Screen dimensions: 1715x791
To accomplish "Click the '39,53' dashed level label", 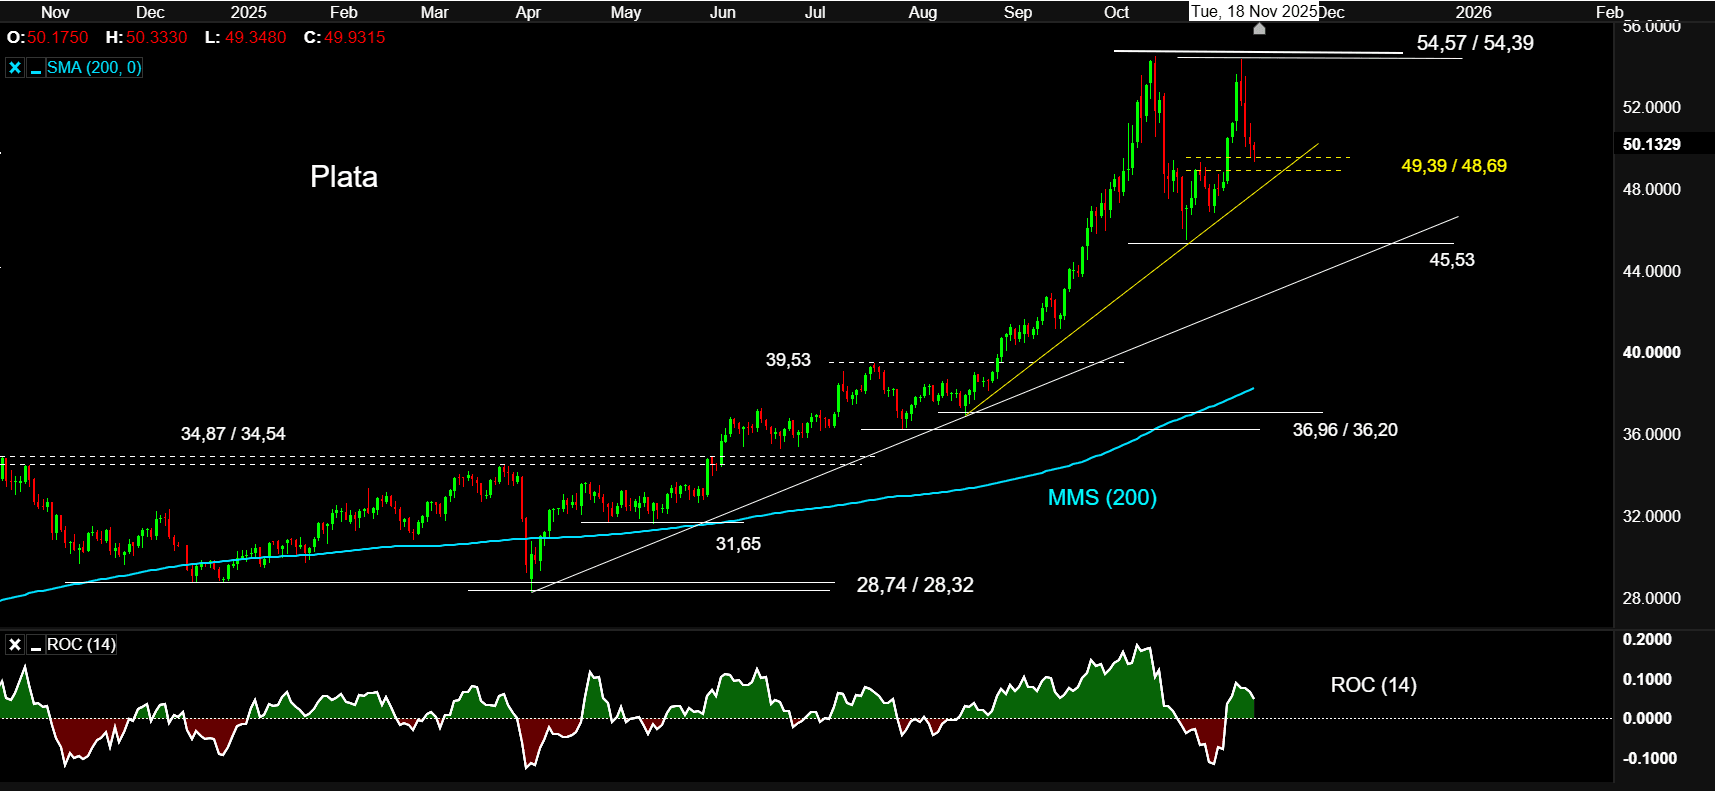I will point(788,360).
